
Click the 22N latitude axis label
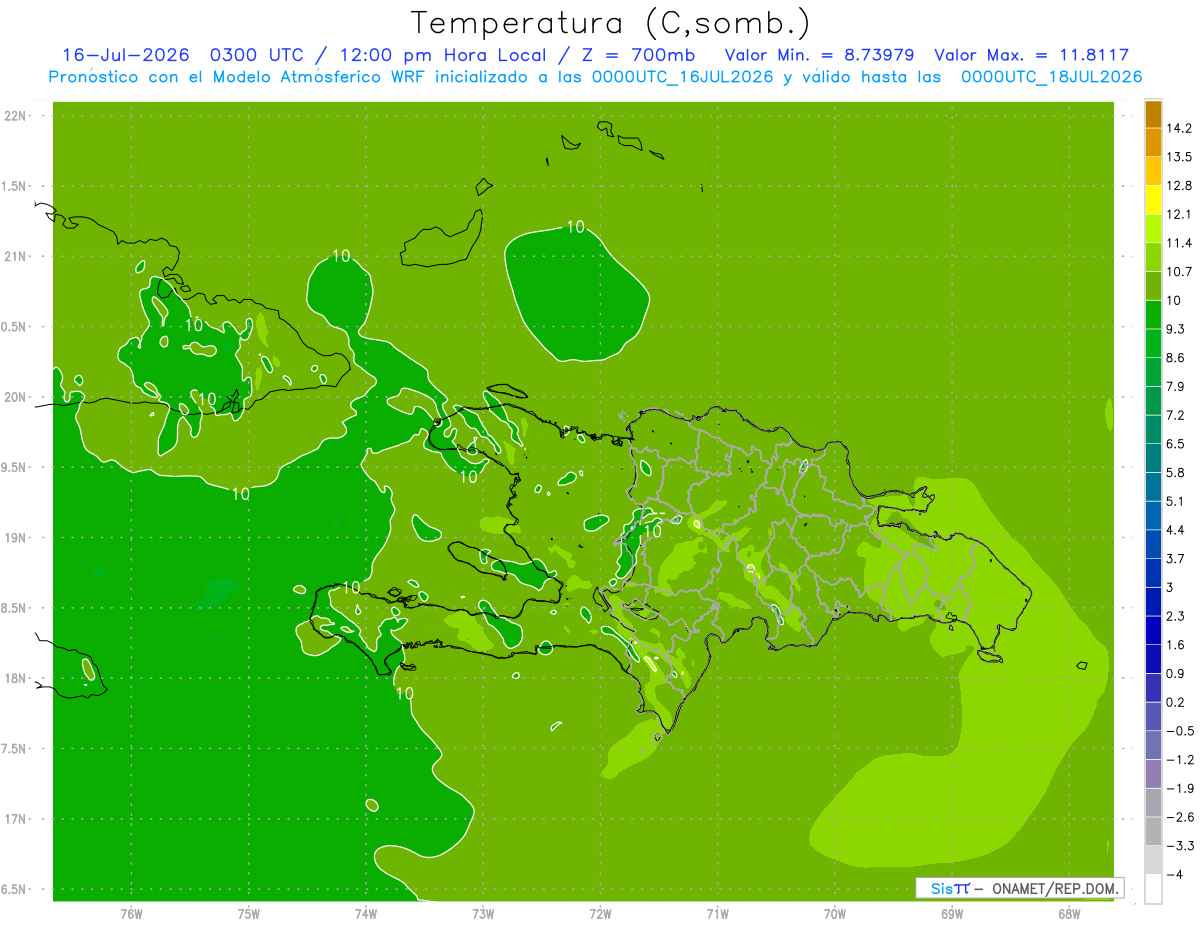coord(16,116)
